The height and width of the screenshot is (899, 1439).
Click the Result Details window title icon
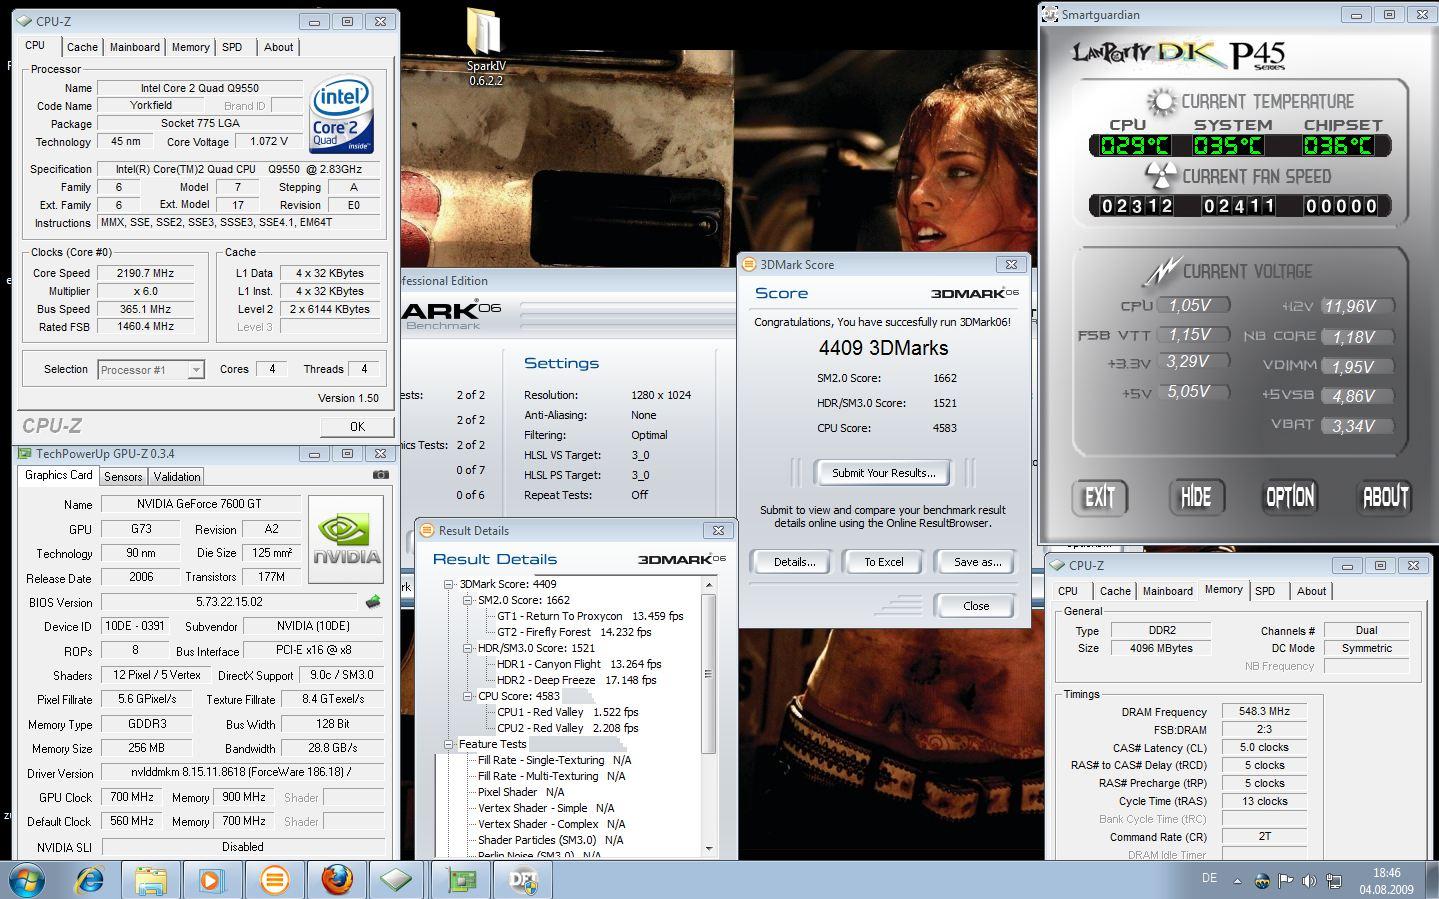click(x=427, y=530)
